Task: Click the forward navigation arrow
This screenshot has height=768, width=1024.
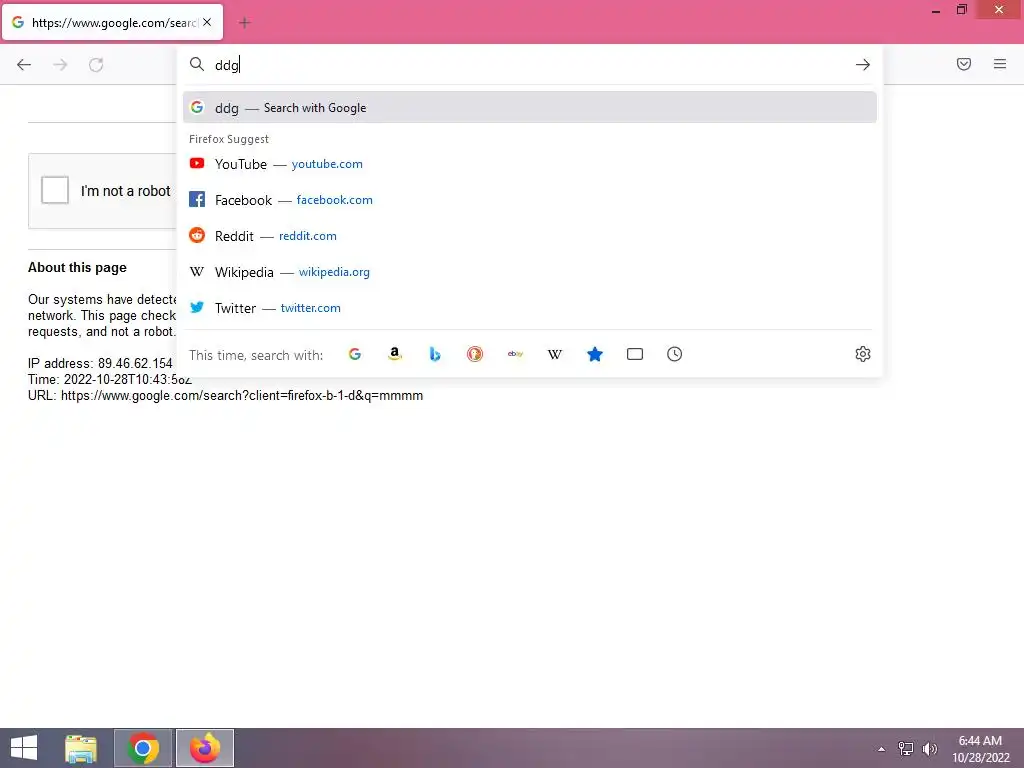Action: tap(60, 65)
